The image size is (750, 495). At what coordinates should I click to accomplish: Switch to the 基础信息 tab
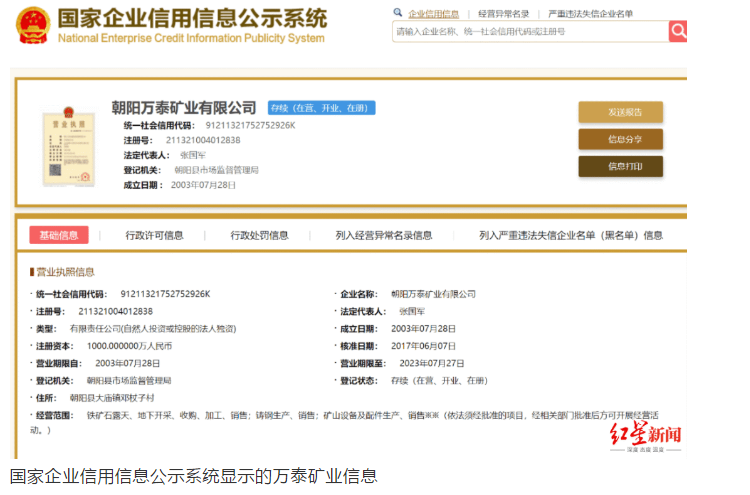(x=59, y=235)
